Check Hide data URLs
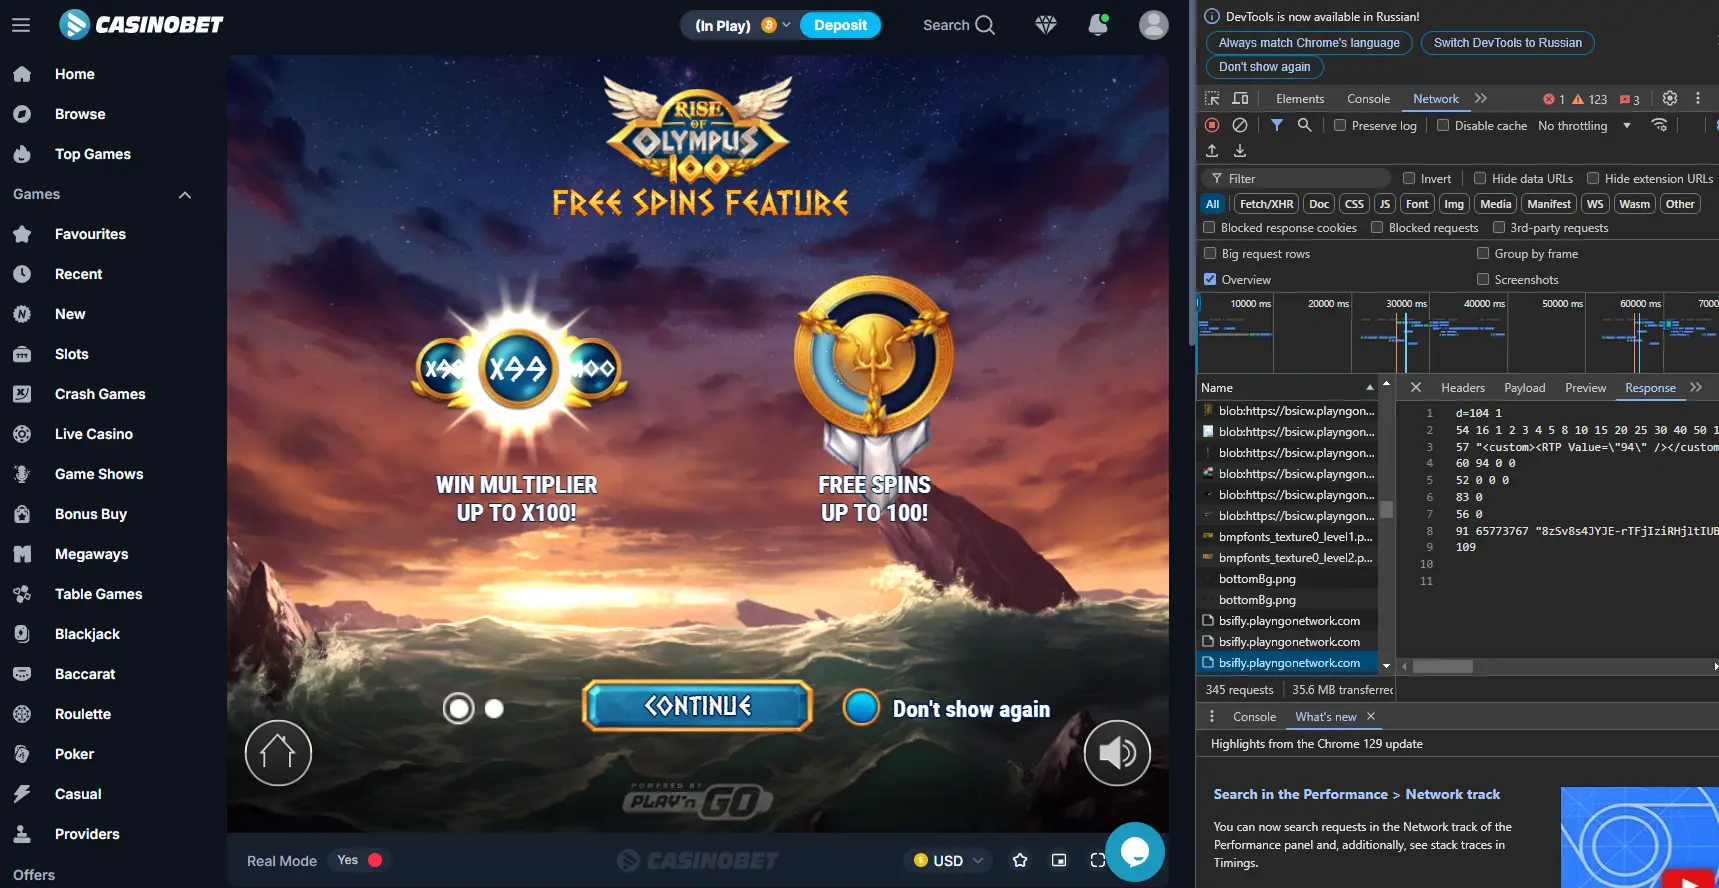1719x888 pixels. [1480, 178]
